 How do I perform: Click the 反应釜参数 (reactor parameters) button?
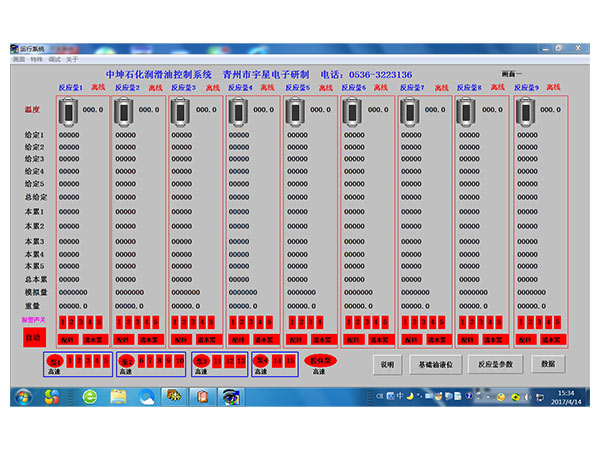(495, 365)
